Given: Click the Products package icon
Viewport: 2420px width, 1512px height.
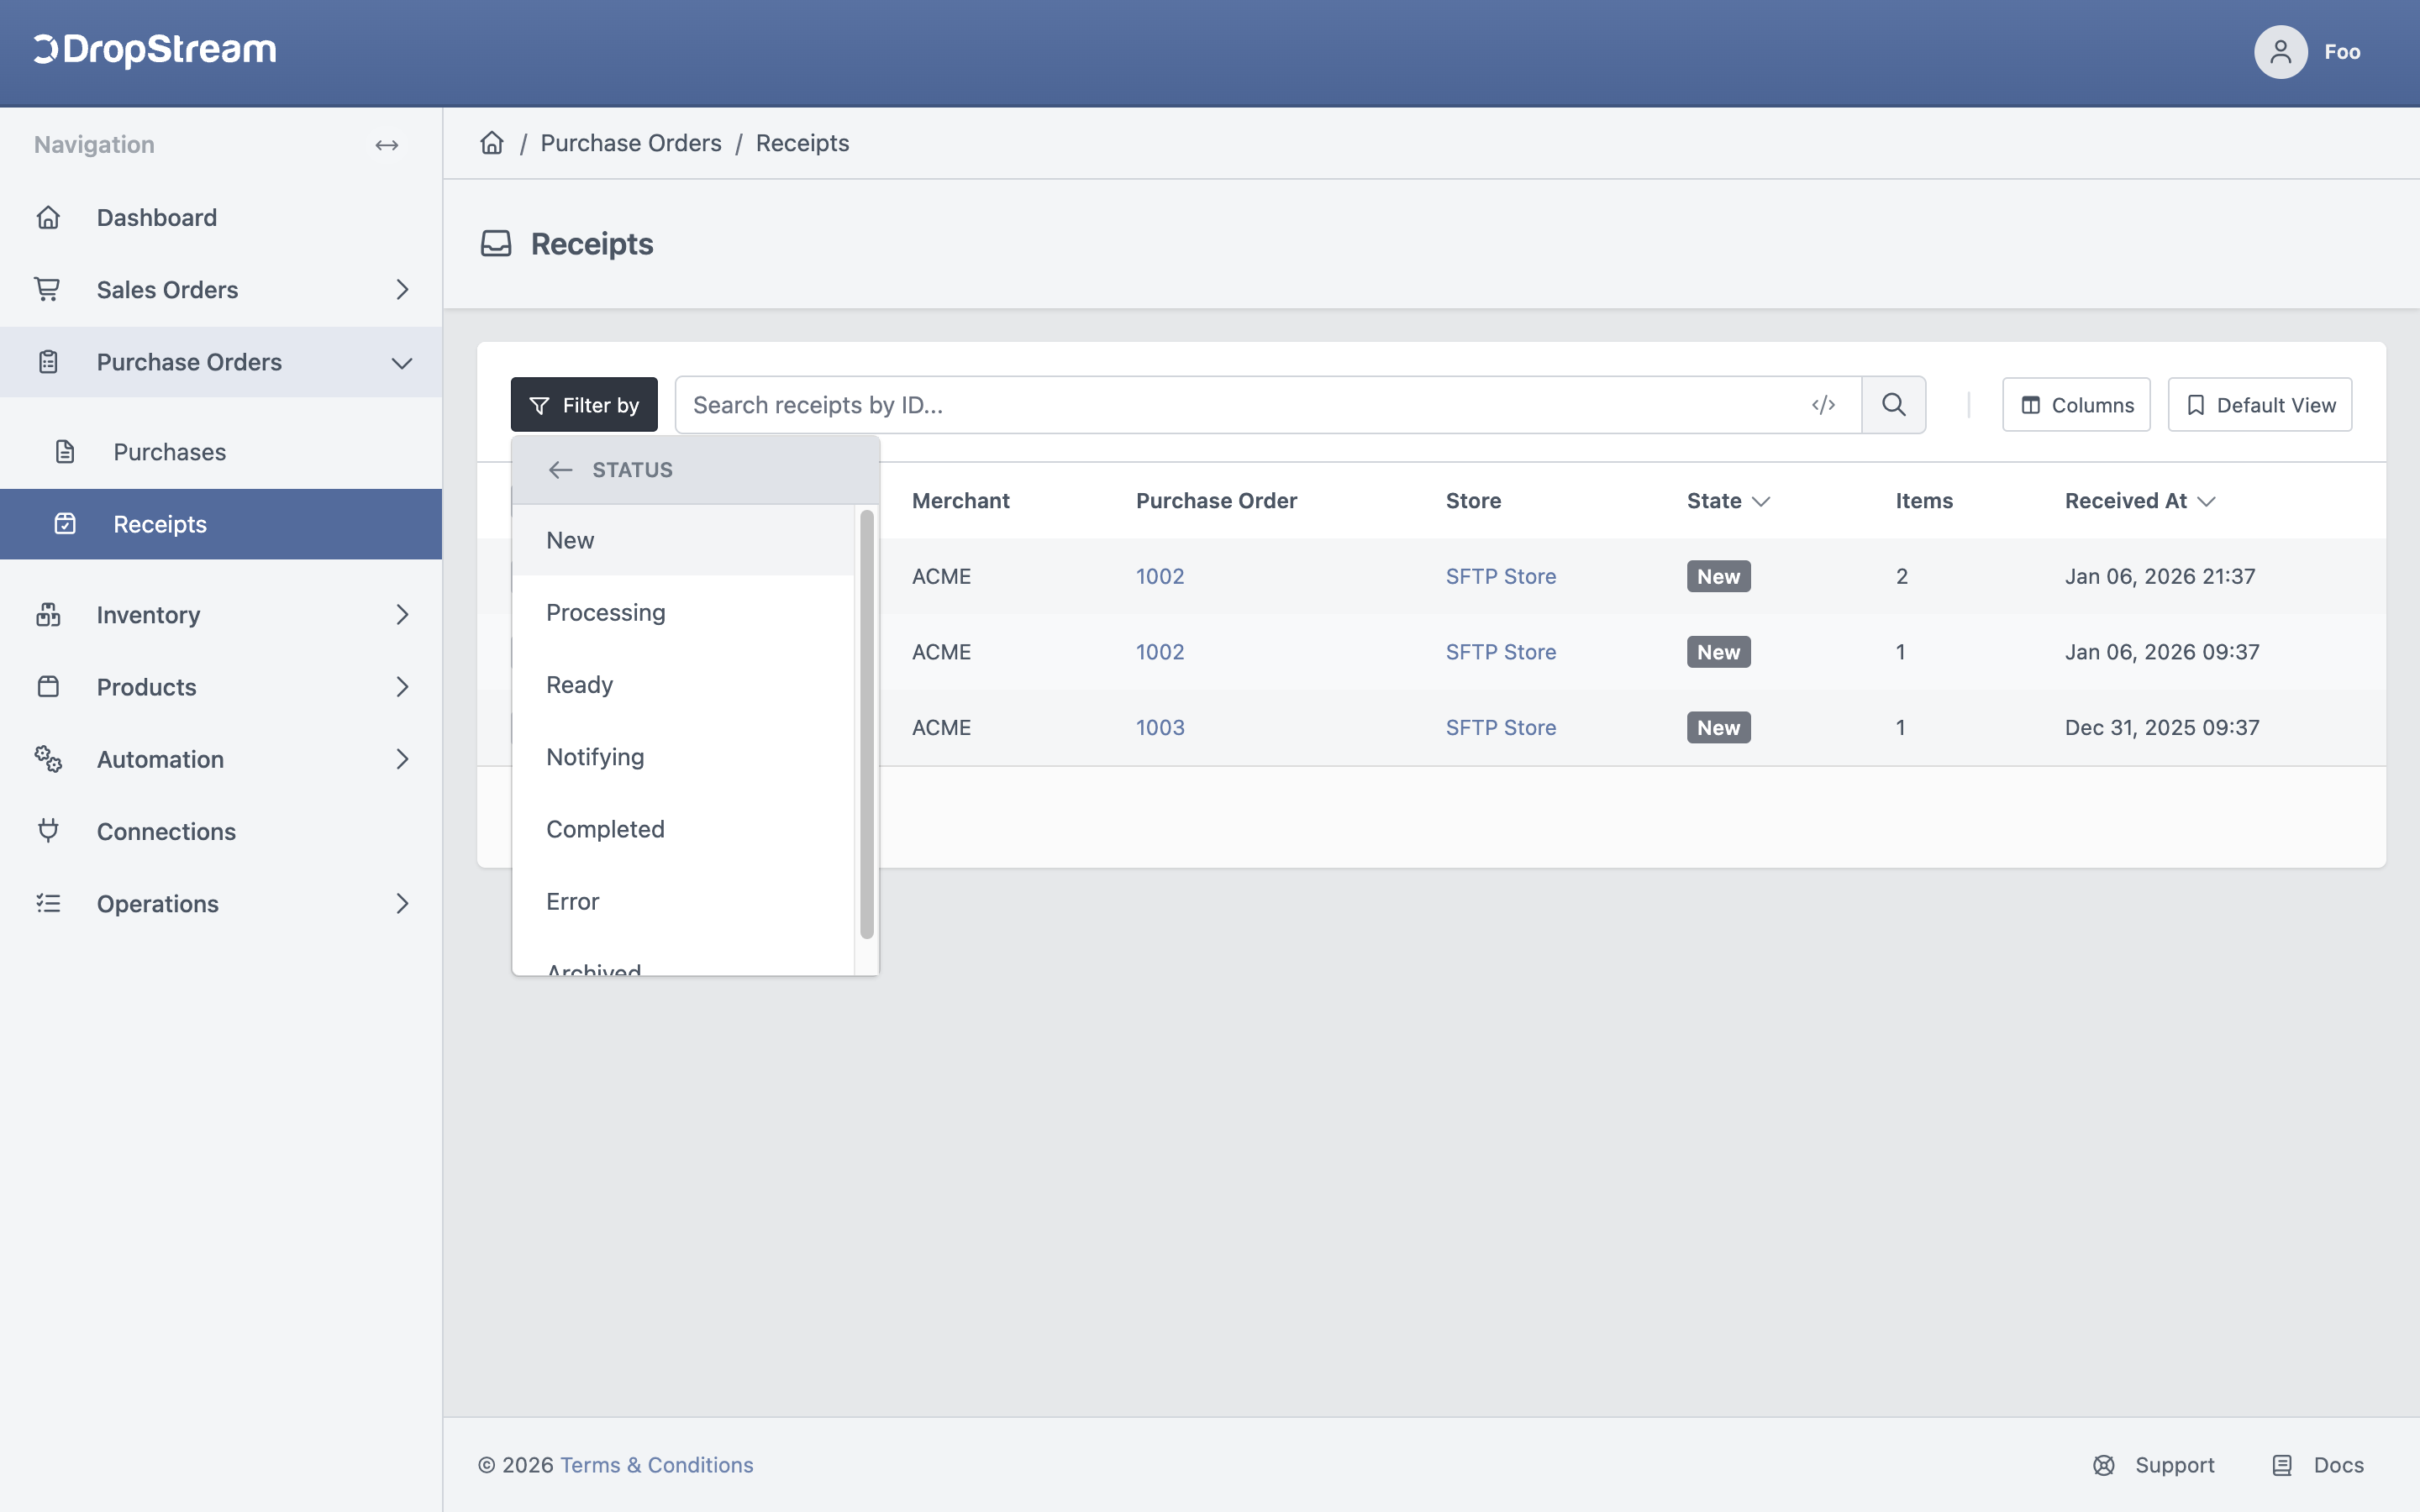Looking at the screenshot, I should (x=48, y=686).
